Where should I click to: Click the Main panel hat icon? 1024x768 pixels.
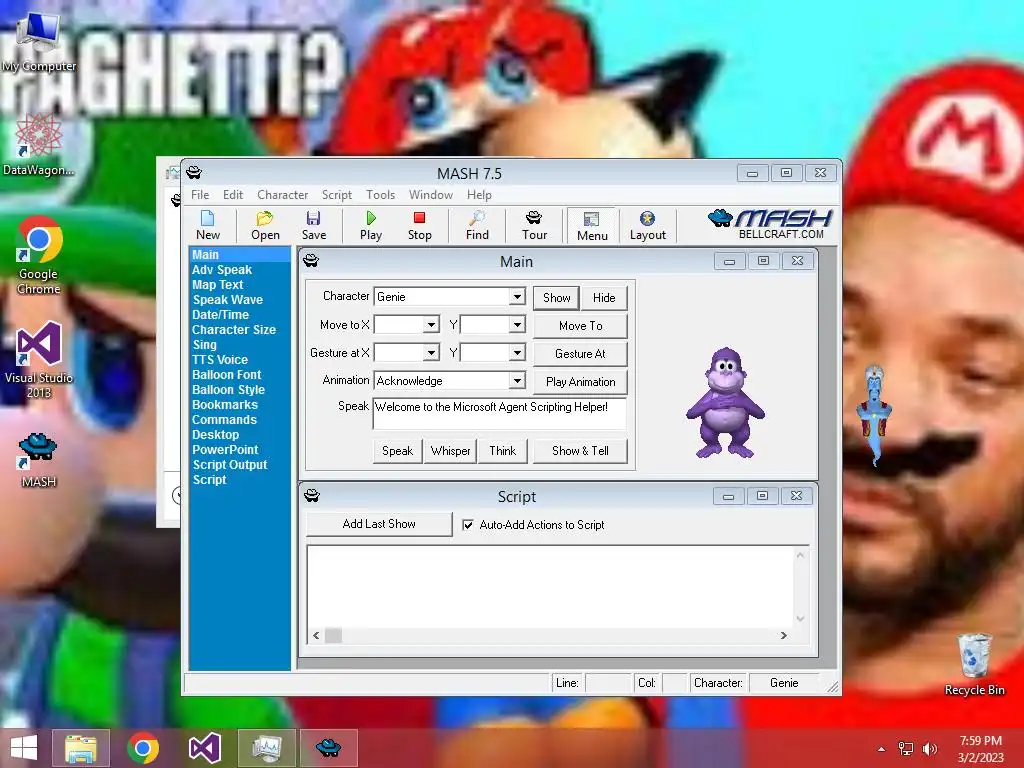pos(311,261)
